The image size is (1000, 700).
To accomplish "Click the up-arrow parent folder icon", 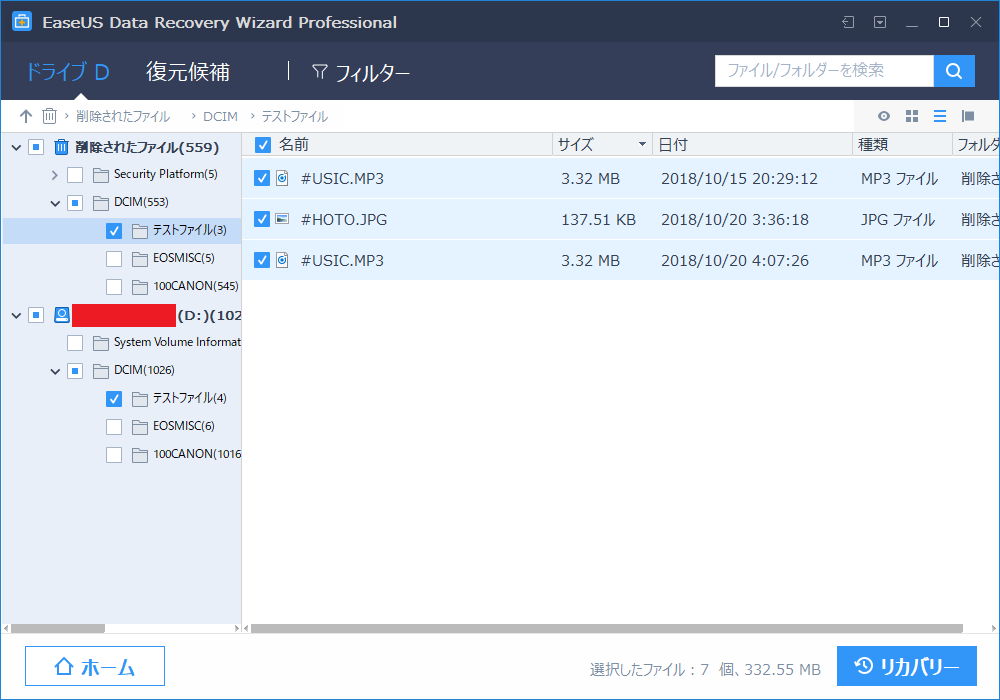I will tap(26, 116).
